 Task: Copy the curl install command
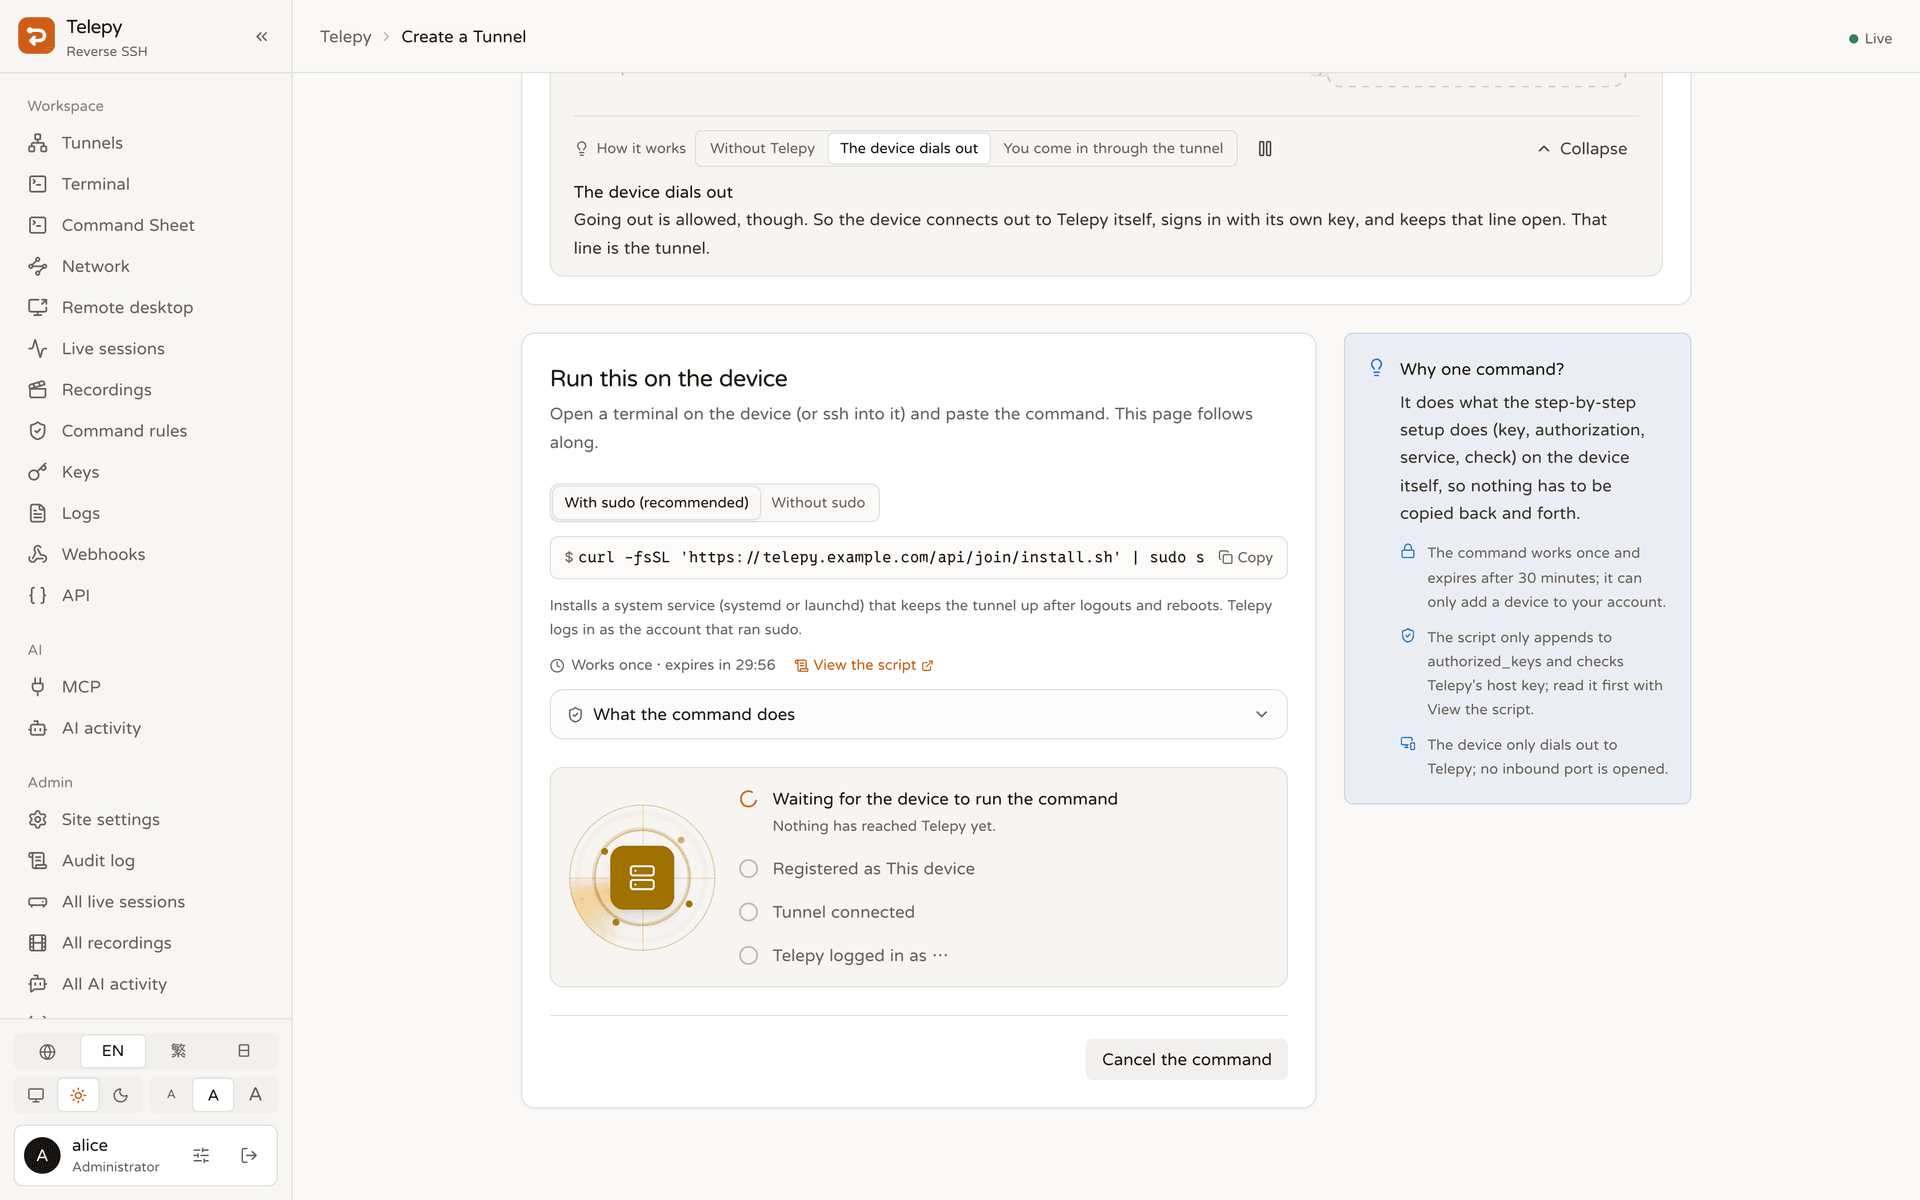pyautogui.click(x=1246, y=557)
